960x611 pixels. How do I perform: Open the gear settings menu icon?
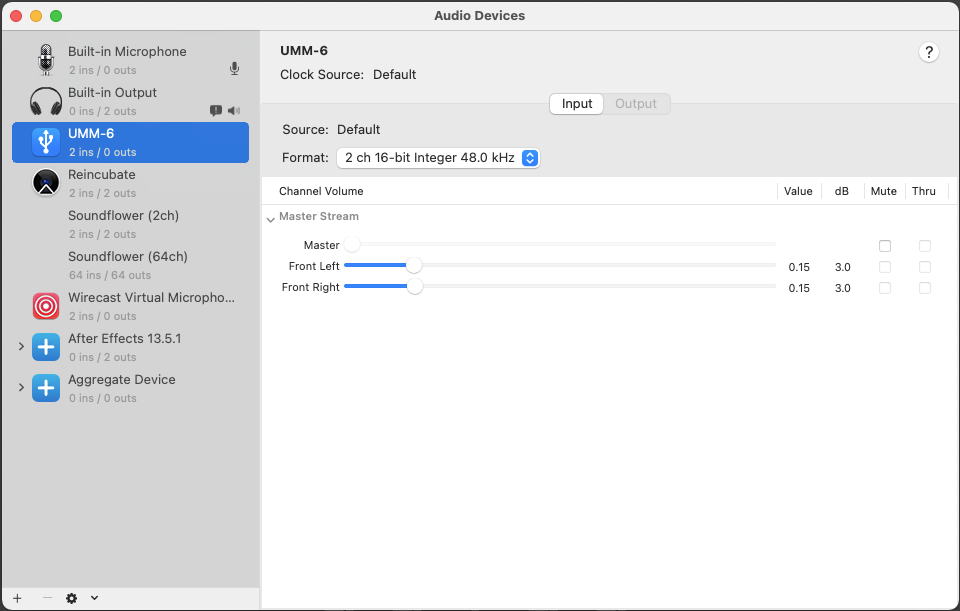point(72,598)
